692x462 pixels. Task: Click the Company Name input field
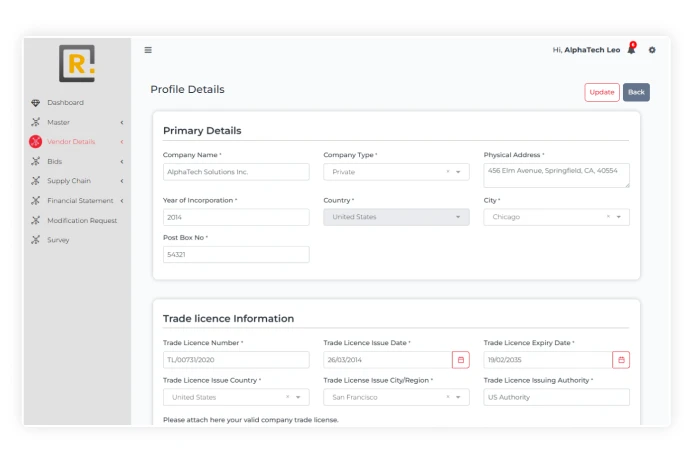point(236,172)
